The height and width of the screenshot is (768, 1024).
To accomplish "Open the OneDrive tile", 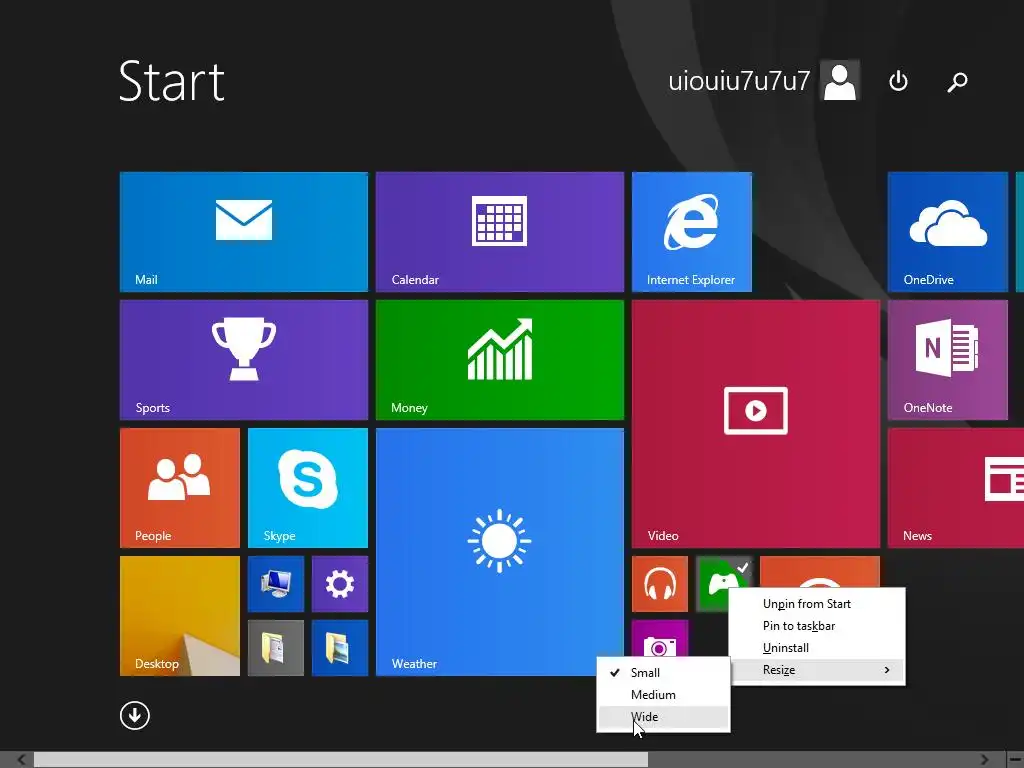I will point(948,232).
